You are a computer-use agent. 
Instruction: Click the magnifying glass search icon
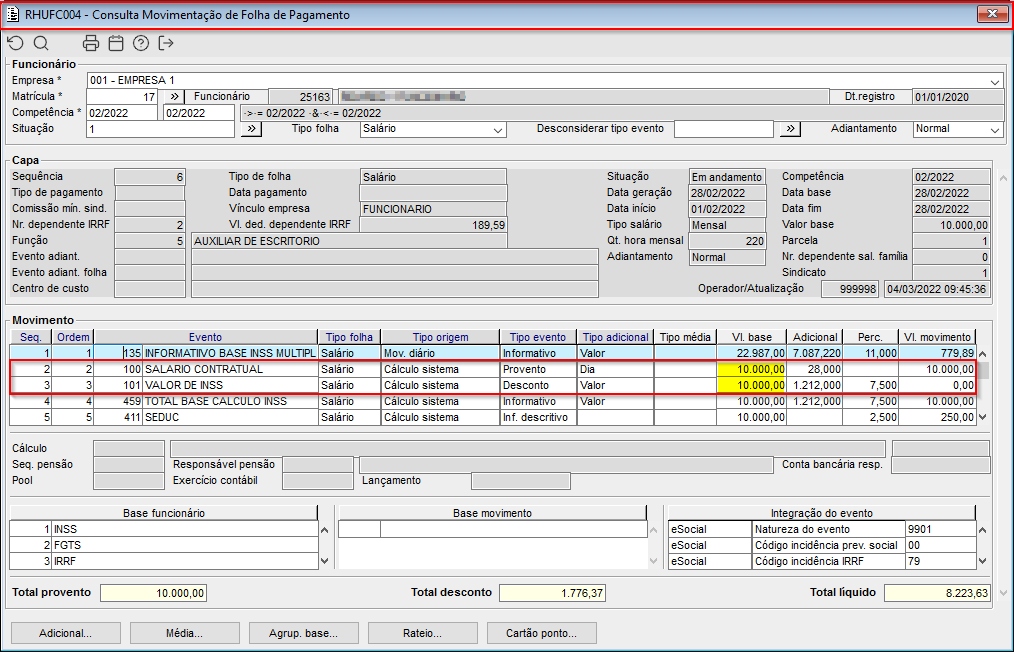point(41,43)
